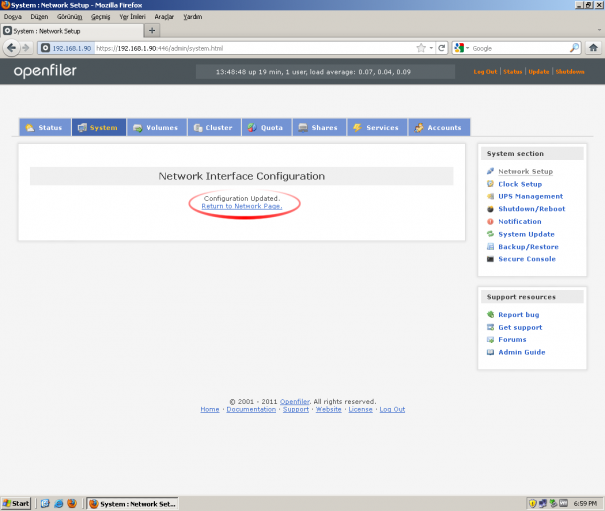Open the Status tab
This screenshot has width=605, height=511.
point(45,127)
